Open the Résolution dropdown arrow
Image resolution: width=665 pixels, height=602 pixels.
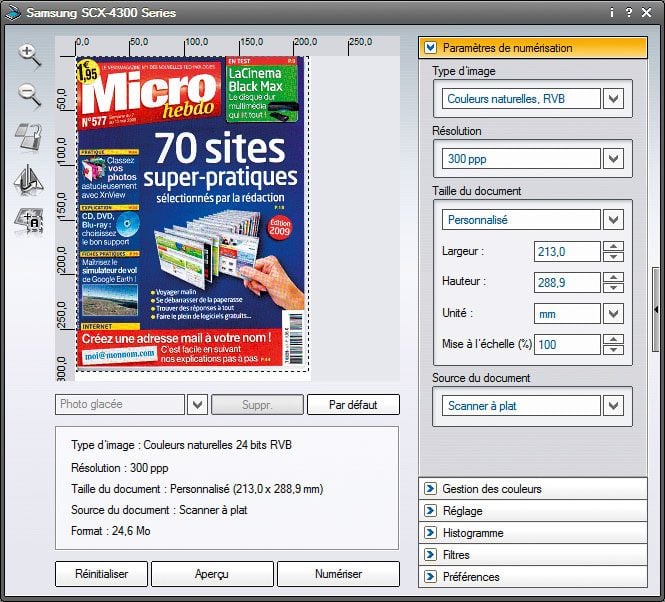point(614,159)
